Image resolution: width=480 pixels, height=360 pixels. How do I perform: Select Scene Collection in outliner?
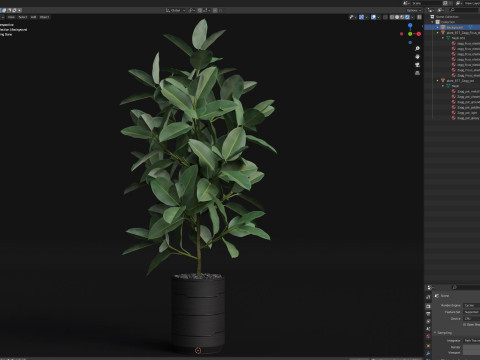pos(447,17)
